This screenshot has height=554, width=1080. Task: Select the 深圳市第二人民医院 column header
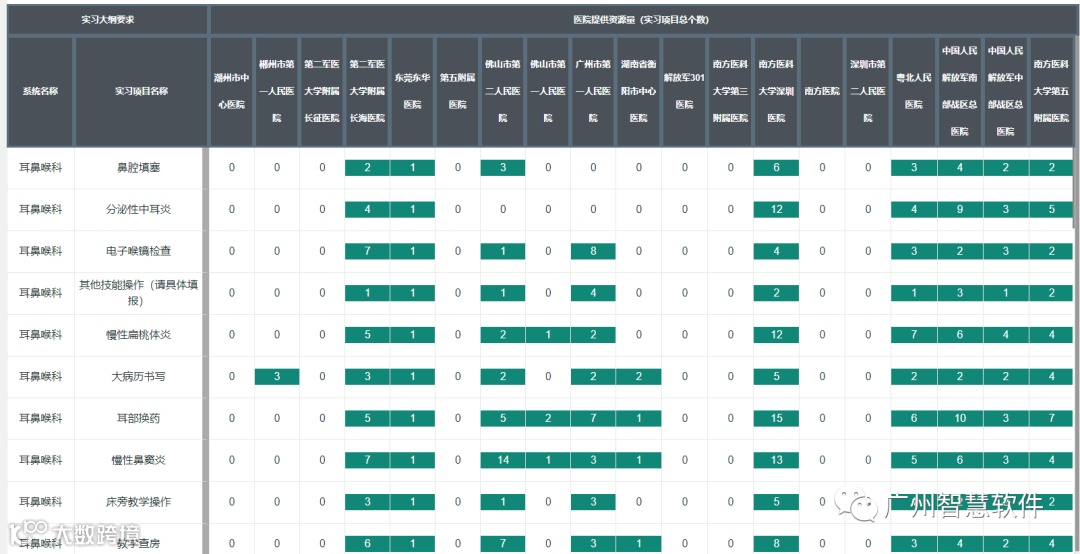pos(868,91)
